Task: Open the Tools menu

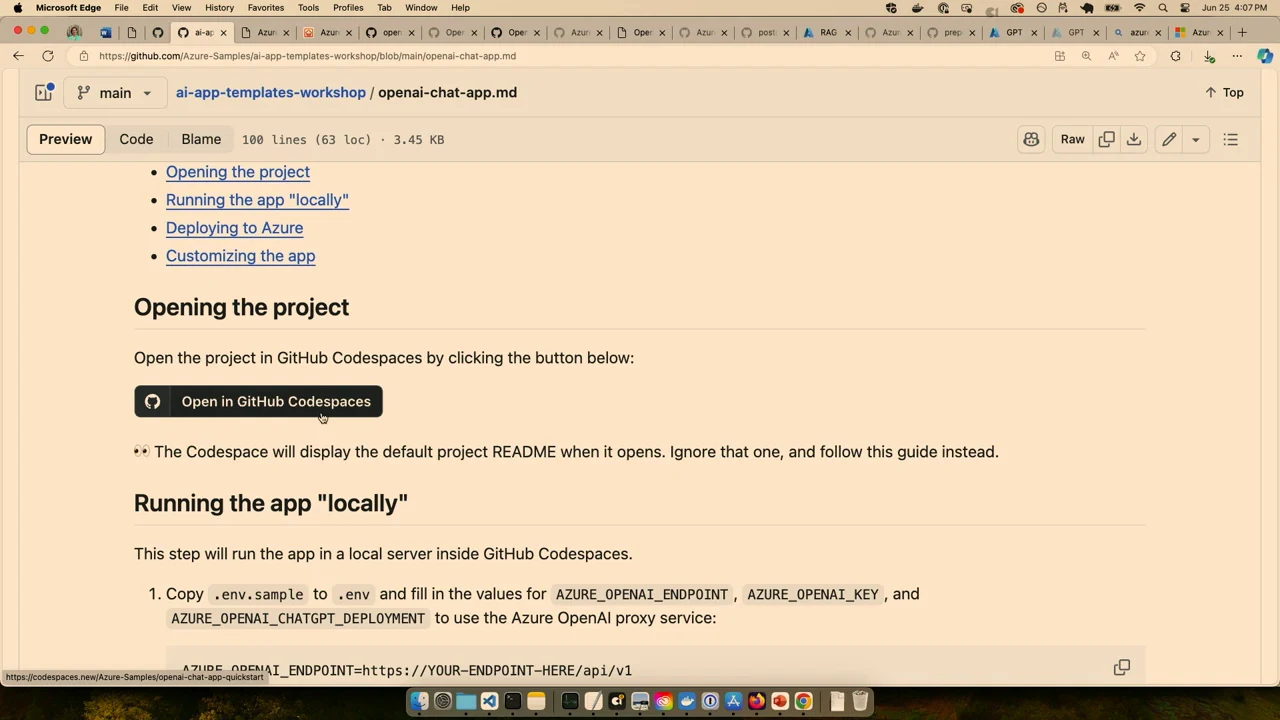Action: click(x=308, y=7)
